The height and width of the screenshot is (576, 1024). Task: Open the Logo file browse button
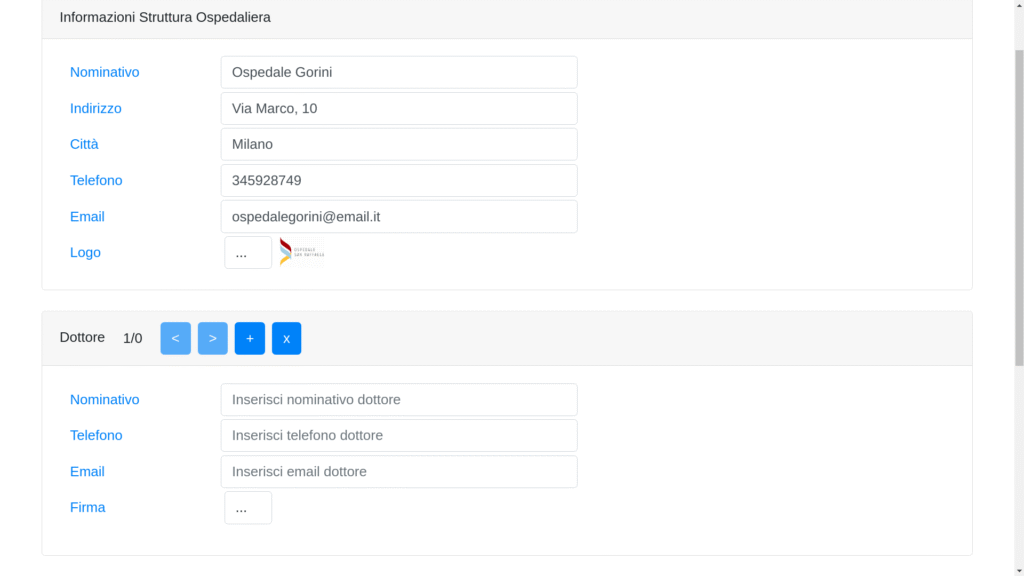(x=247, y=253)
